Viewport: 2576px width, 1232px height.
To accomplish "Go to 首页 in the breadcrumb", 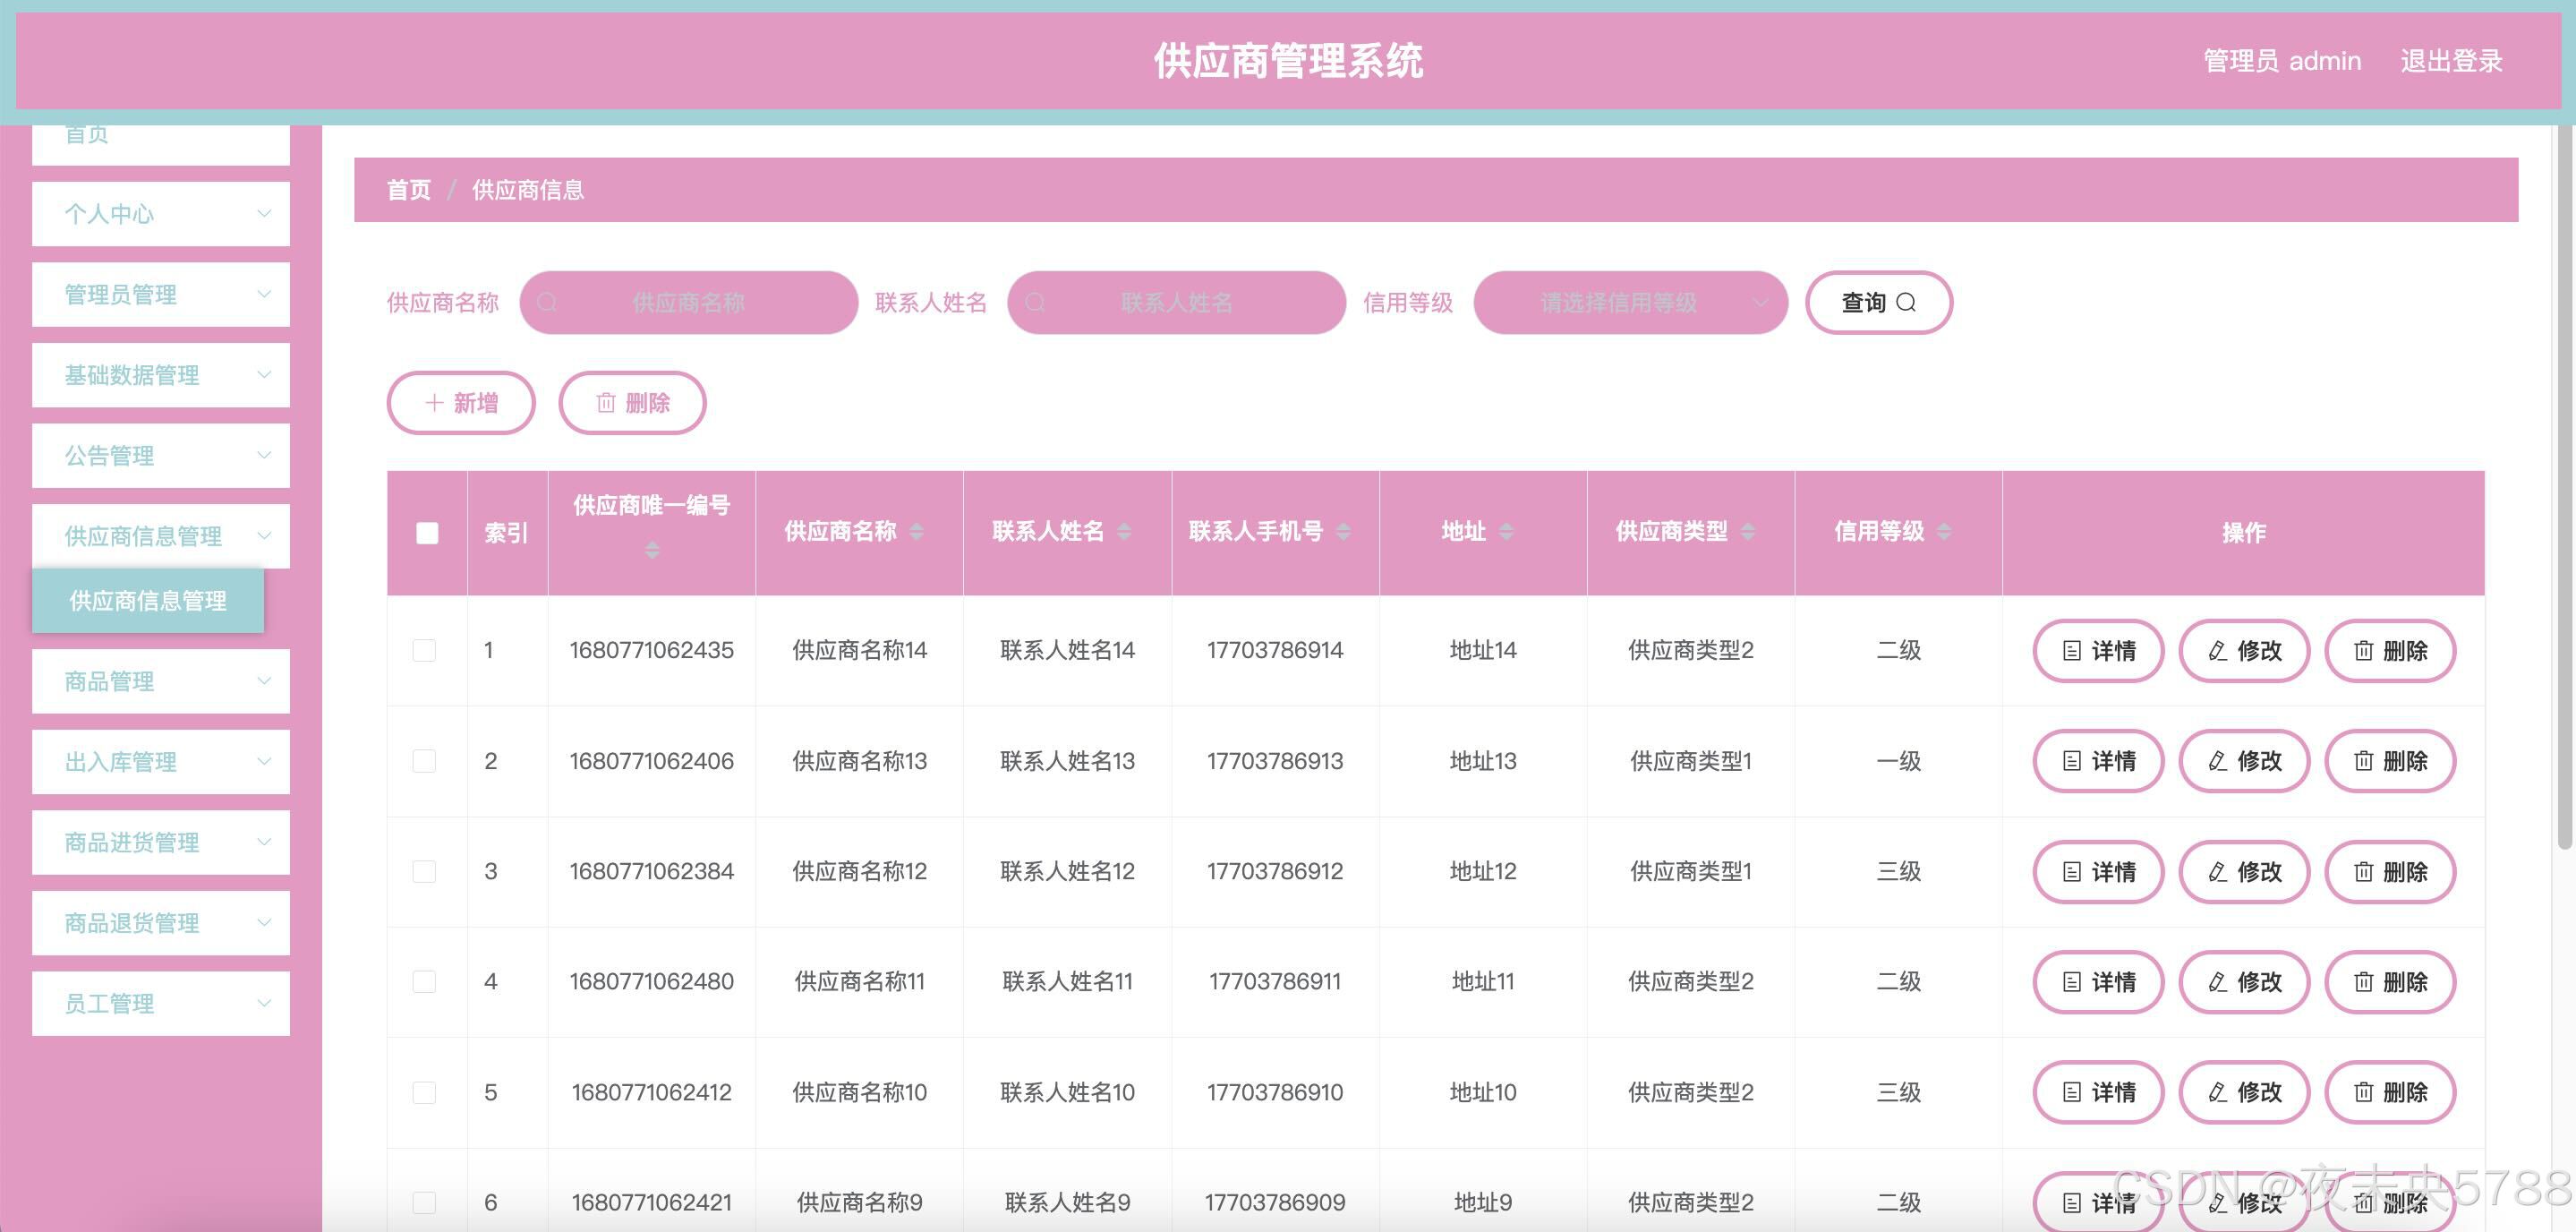I will pos(409,190).
